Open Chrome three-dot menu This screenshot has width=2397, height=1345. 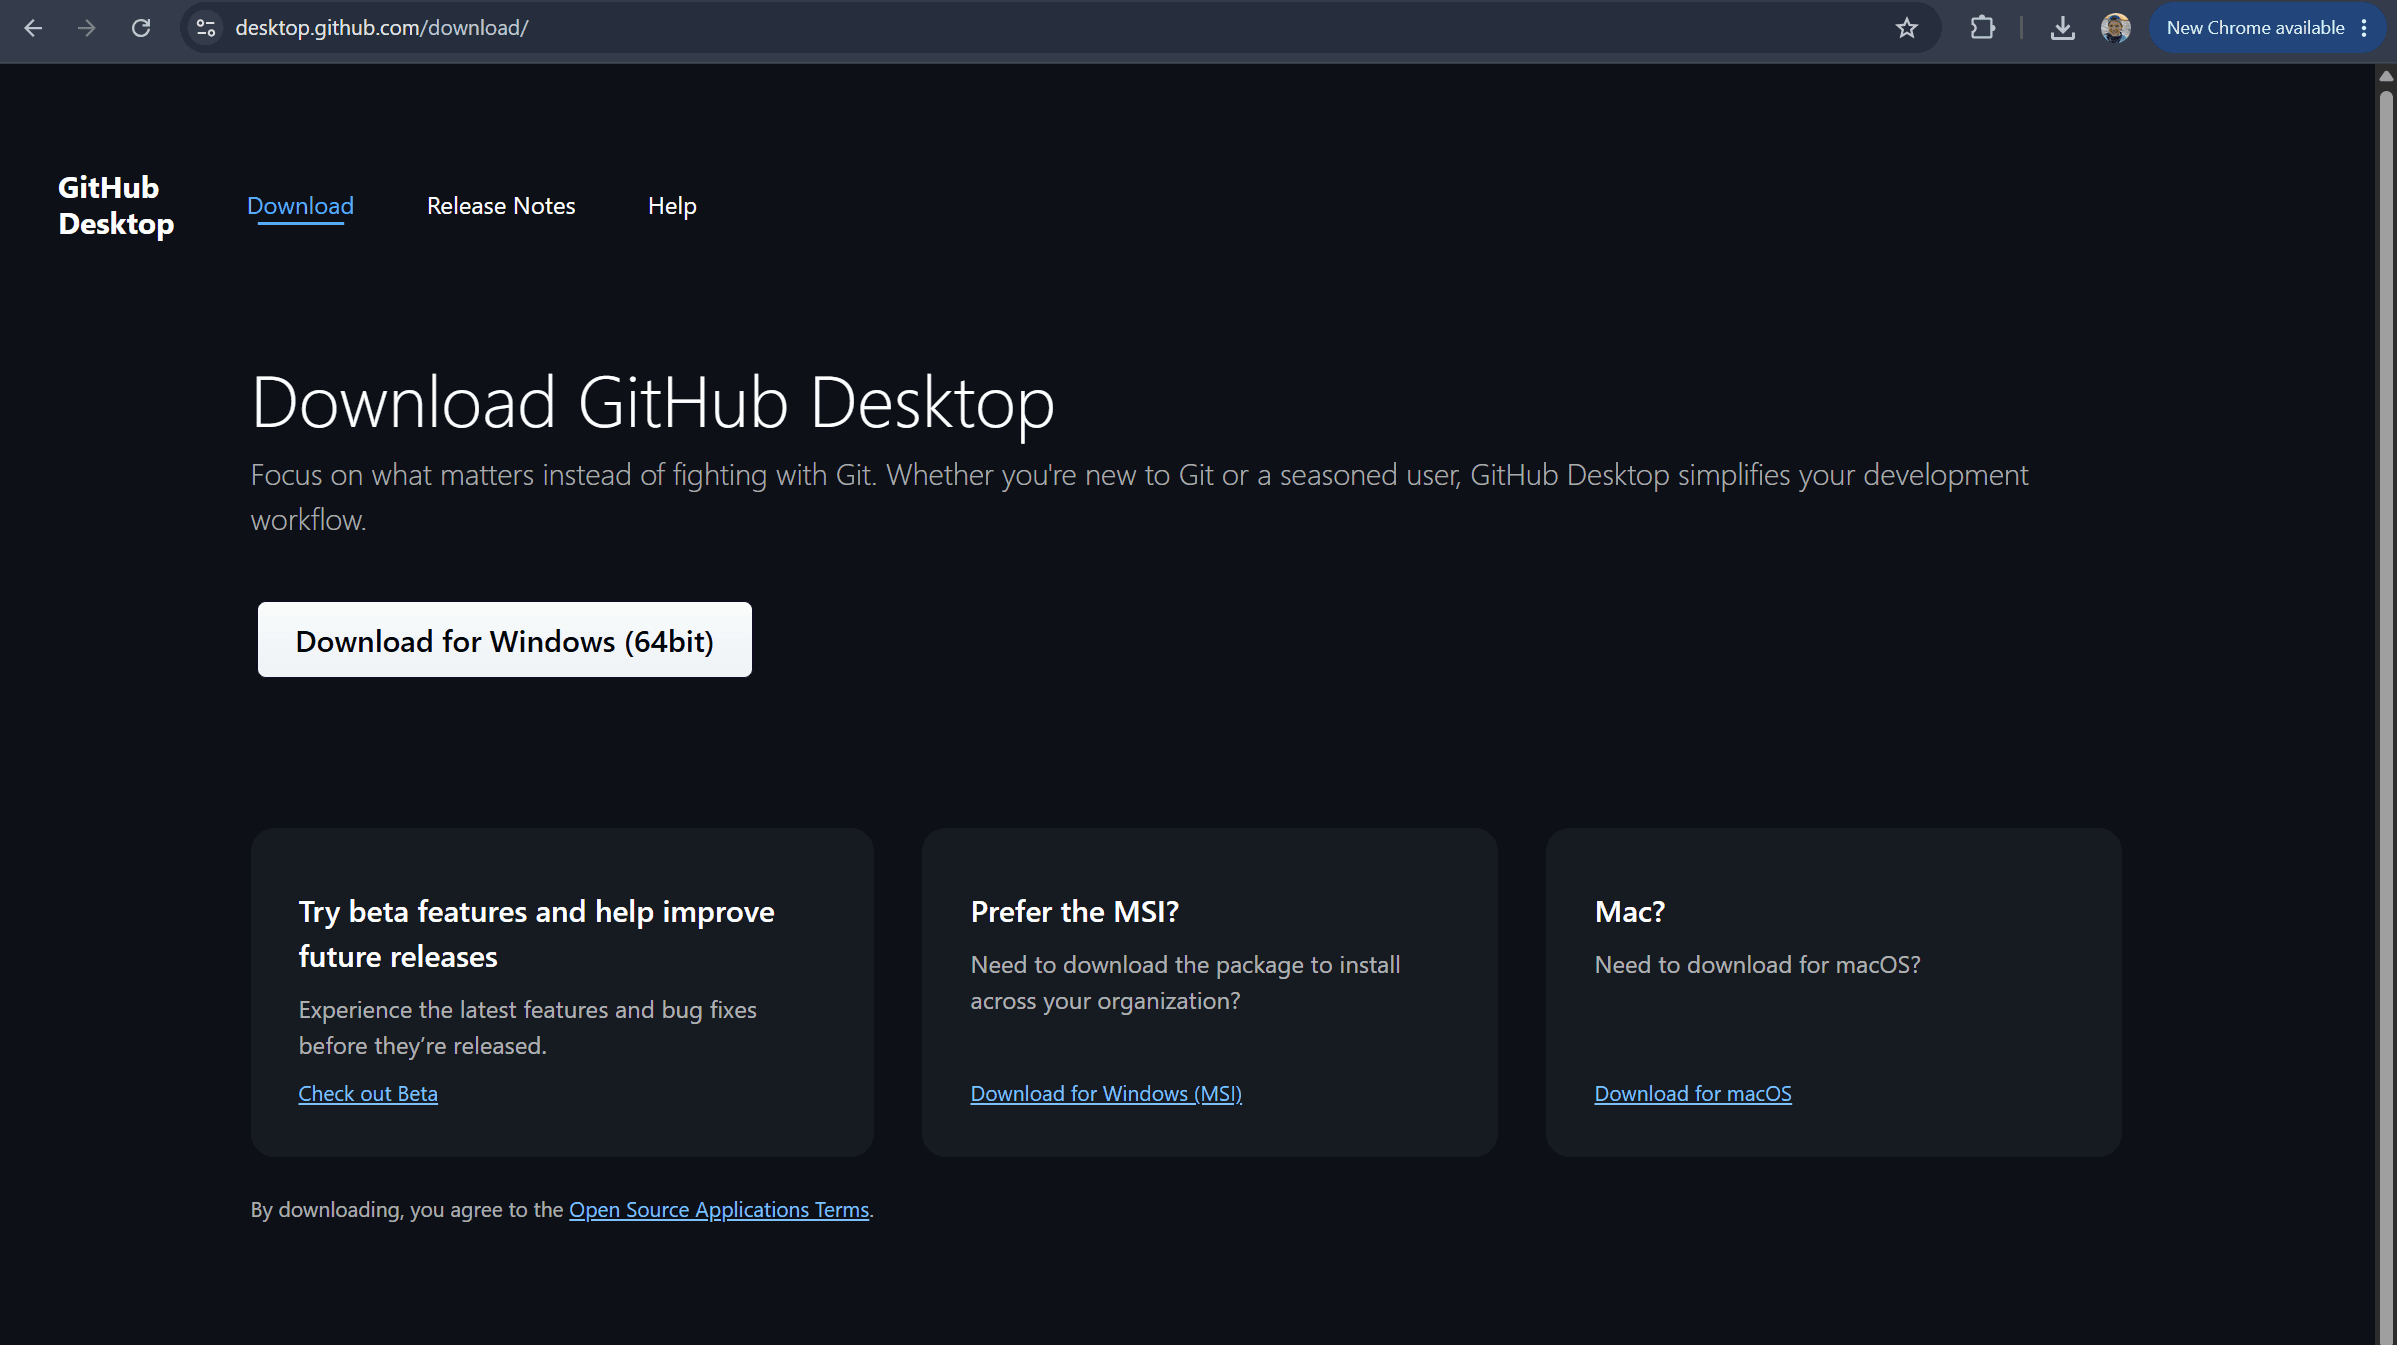2364,28
